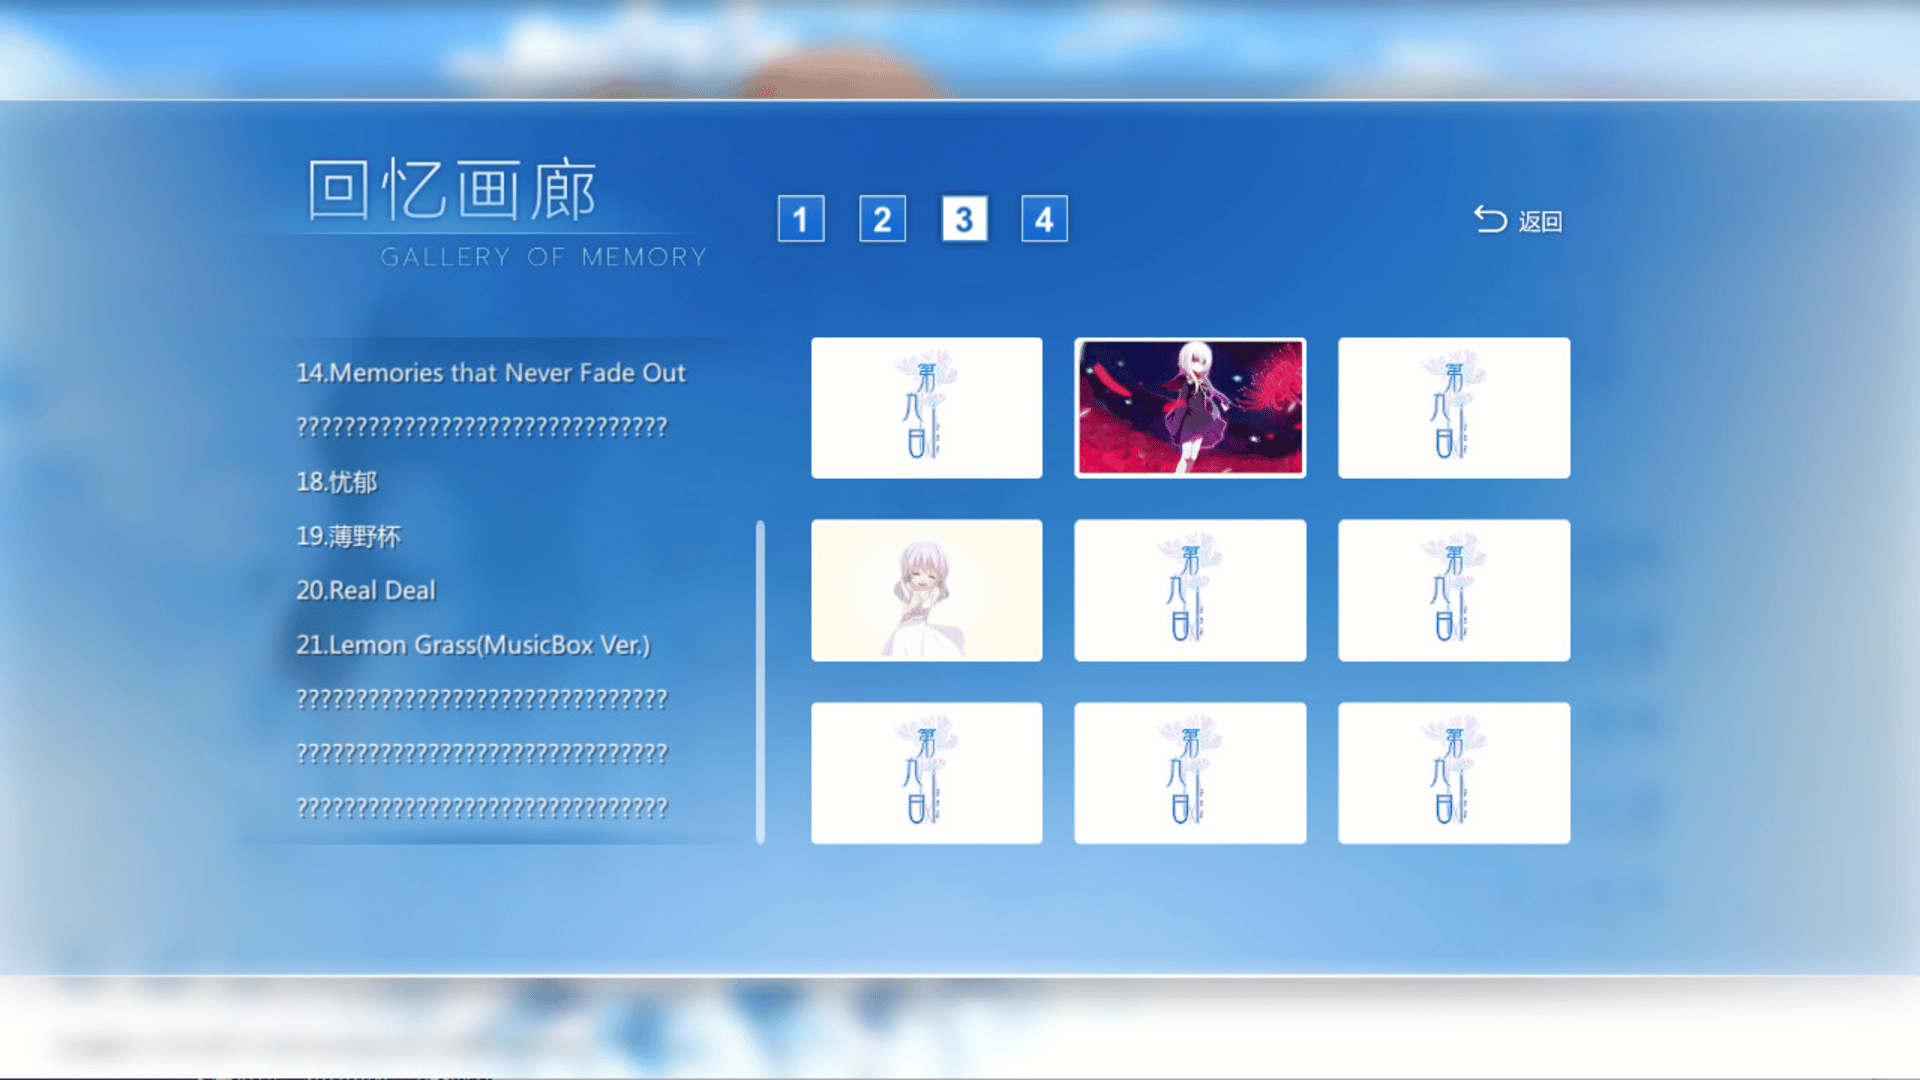1920x1080 pixels.
Task: Select gallery page 3 tab
Action: coord(964,219)
